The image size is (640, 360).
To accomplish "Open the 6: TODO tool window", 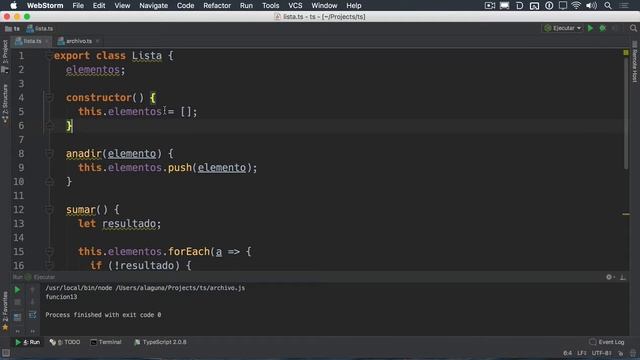I will [64, 342].
